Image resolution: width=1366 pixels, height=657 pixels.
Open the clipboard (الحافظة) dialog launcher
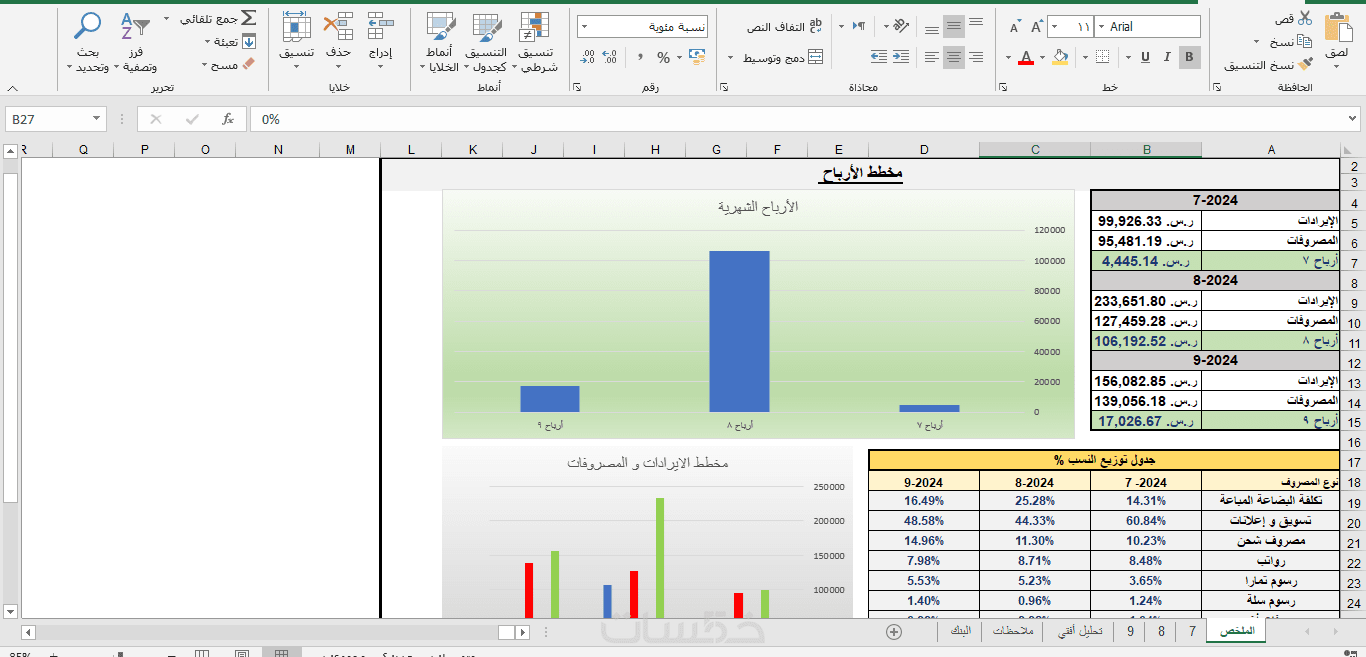1216,89
